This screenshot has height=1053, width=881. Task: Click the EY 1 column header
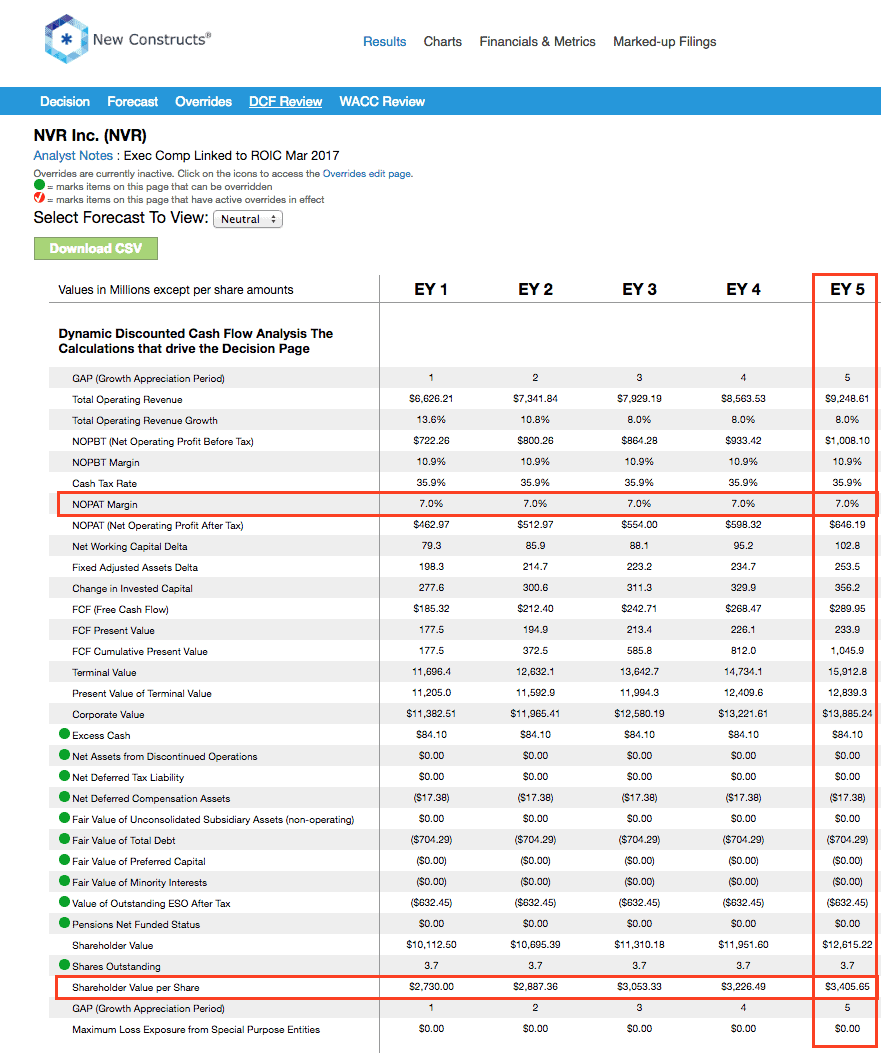click(431, 289)
